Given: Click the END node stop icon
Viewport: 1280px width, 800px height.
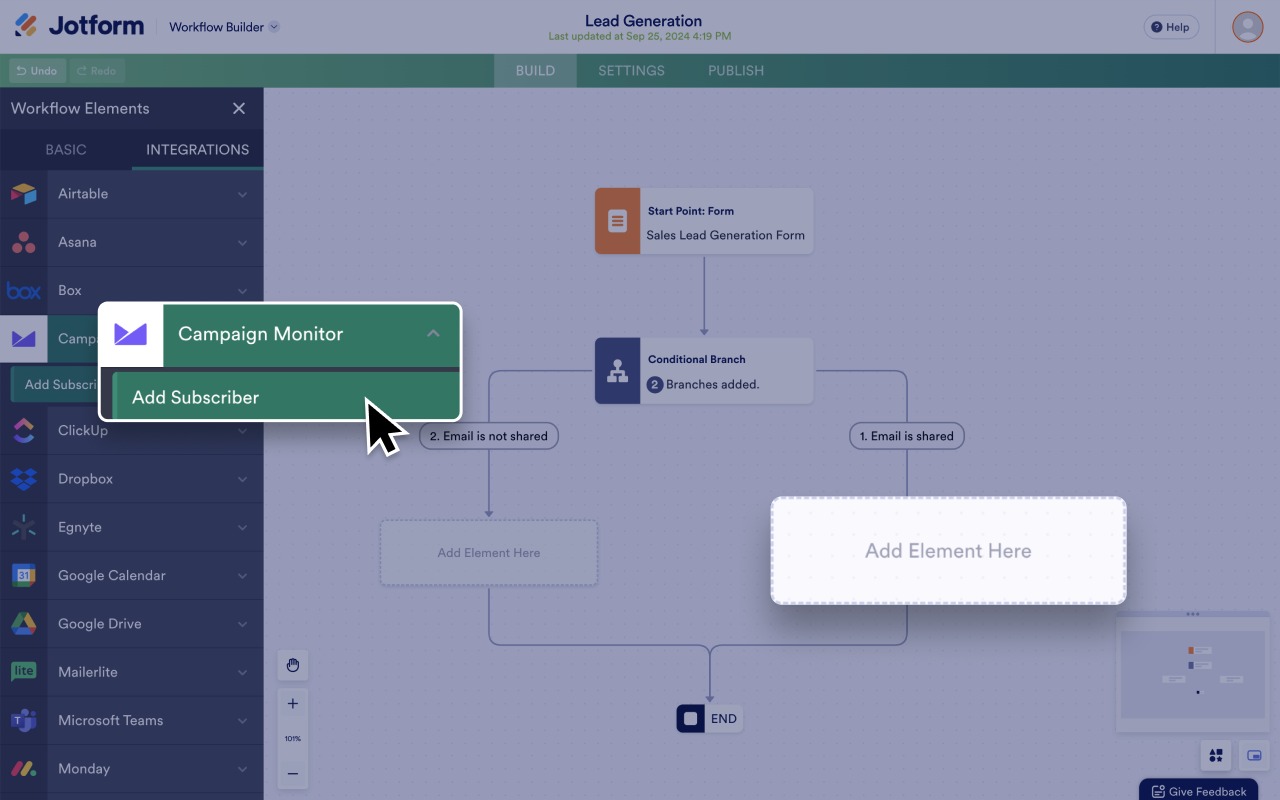Looking at the screenshot, I should [x=690, y=719].
